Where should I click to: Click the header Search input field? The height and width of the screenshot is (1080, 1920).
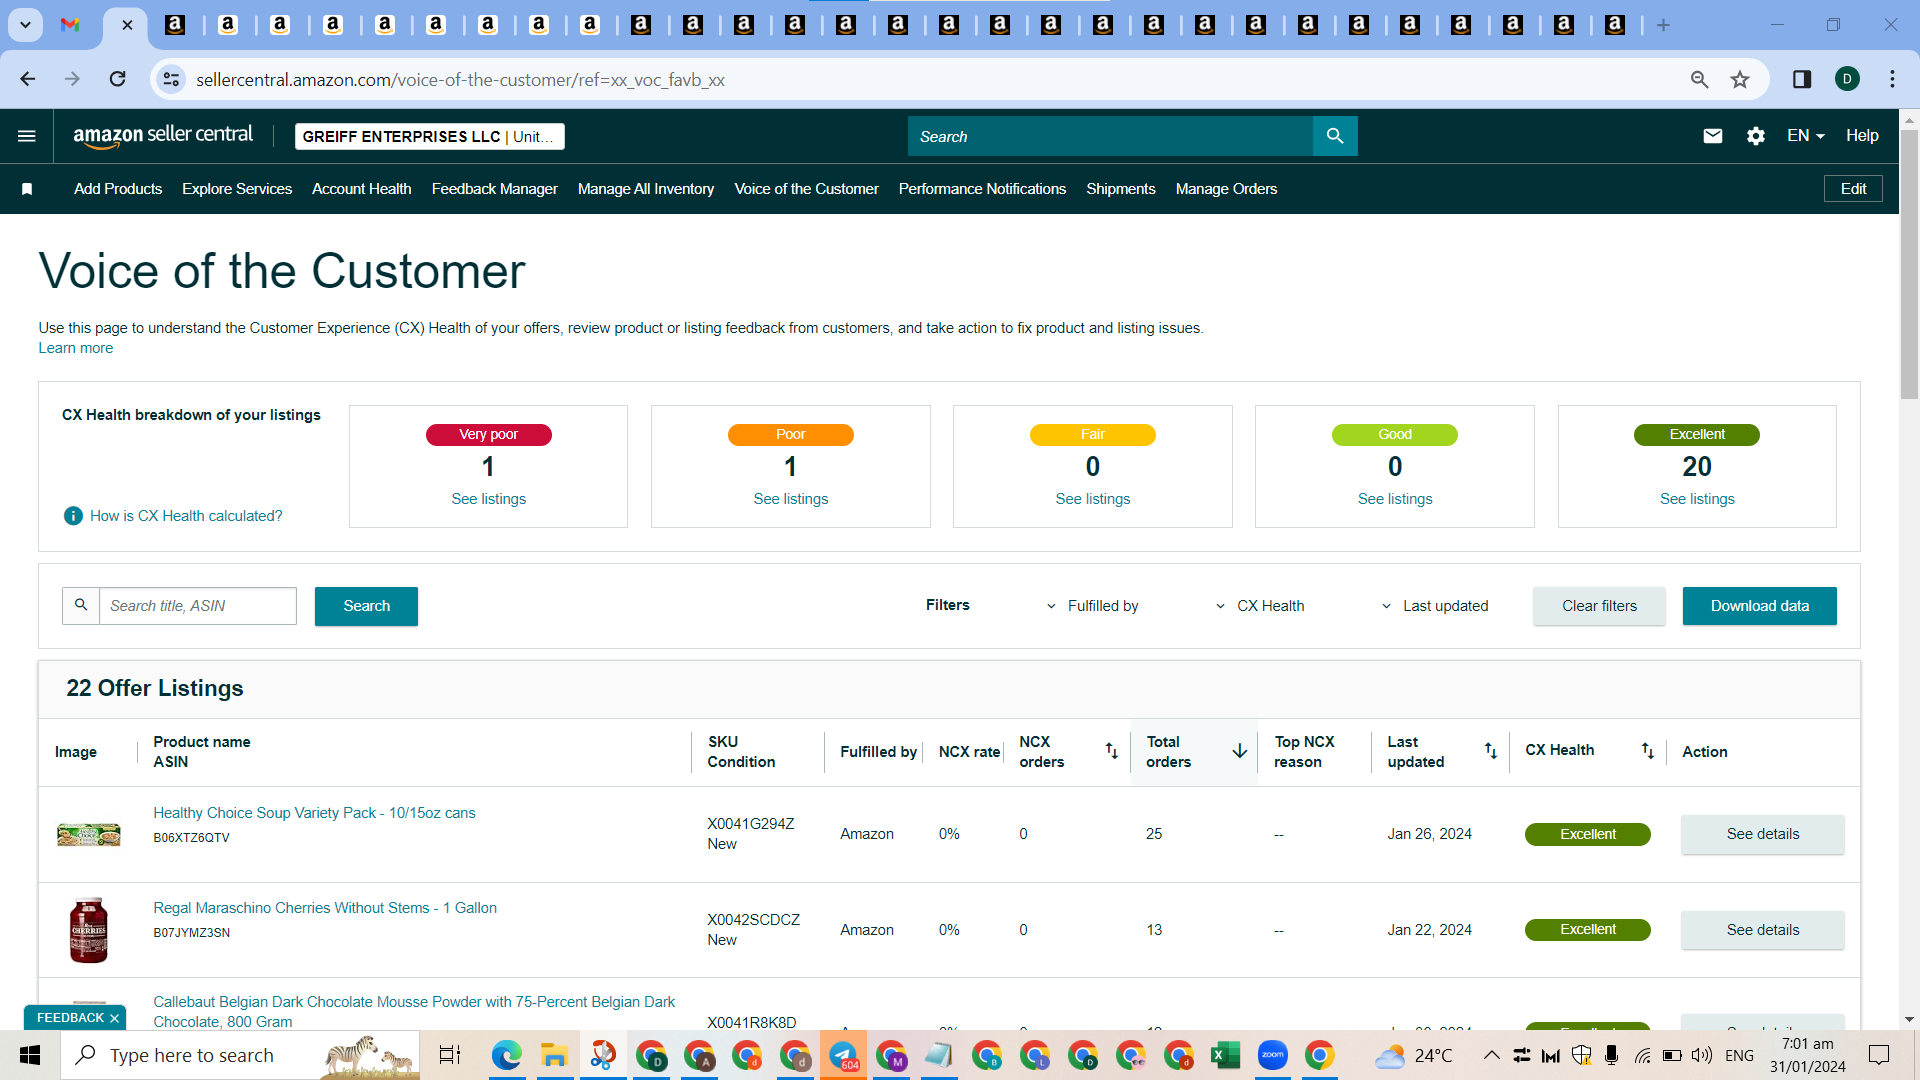point(1110,136)
